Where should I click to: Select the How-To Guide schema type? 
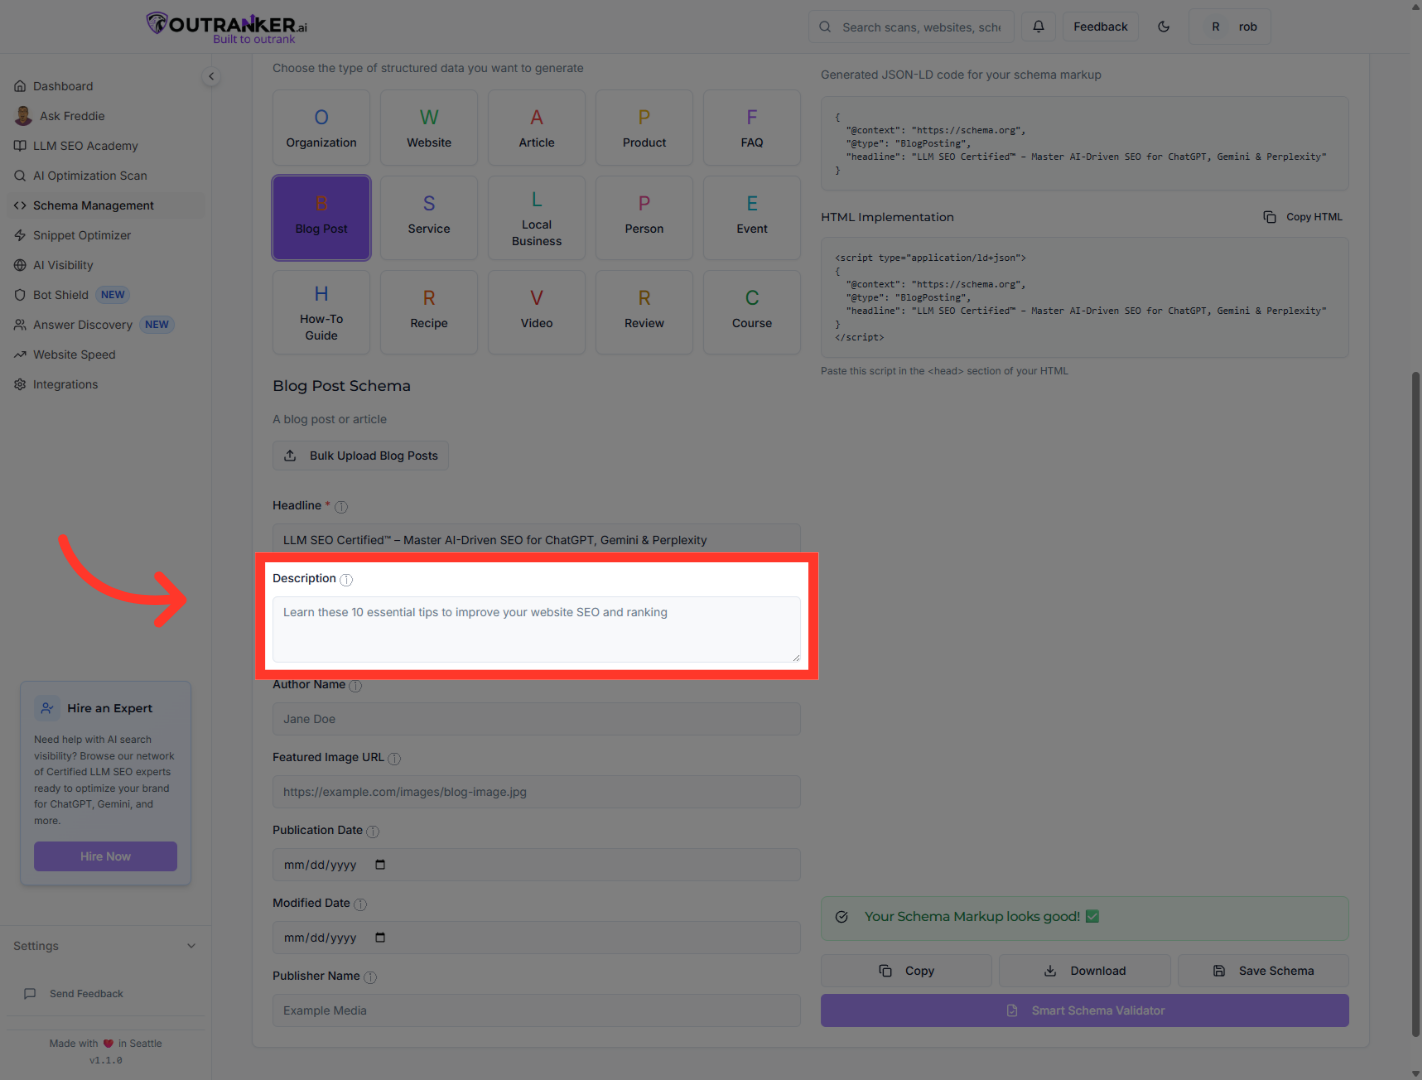[321, 312]
